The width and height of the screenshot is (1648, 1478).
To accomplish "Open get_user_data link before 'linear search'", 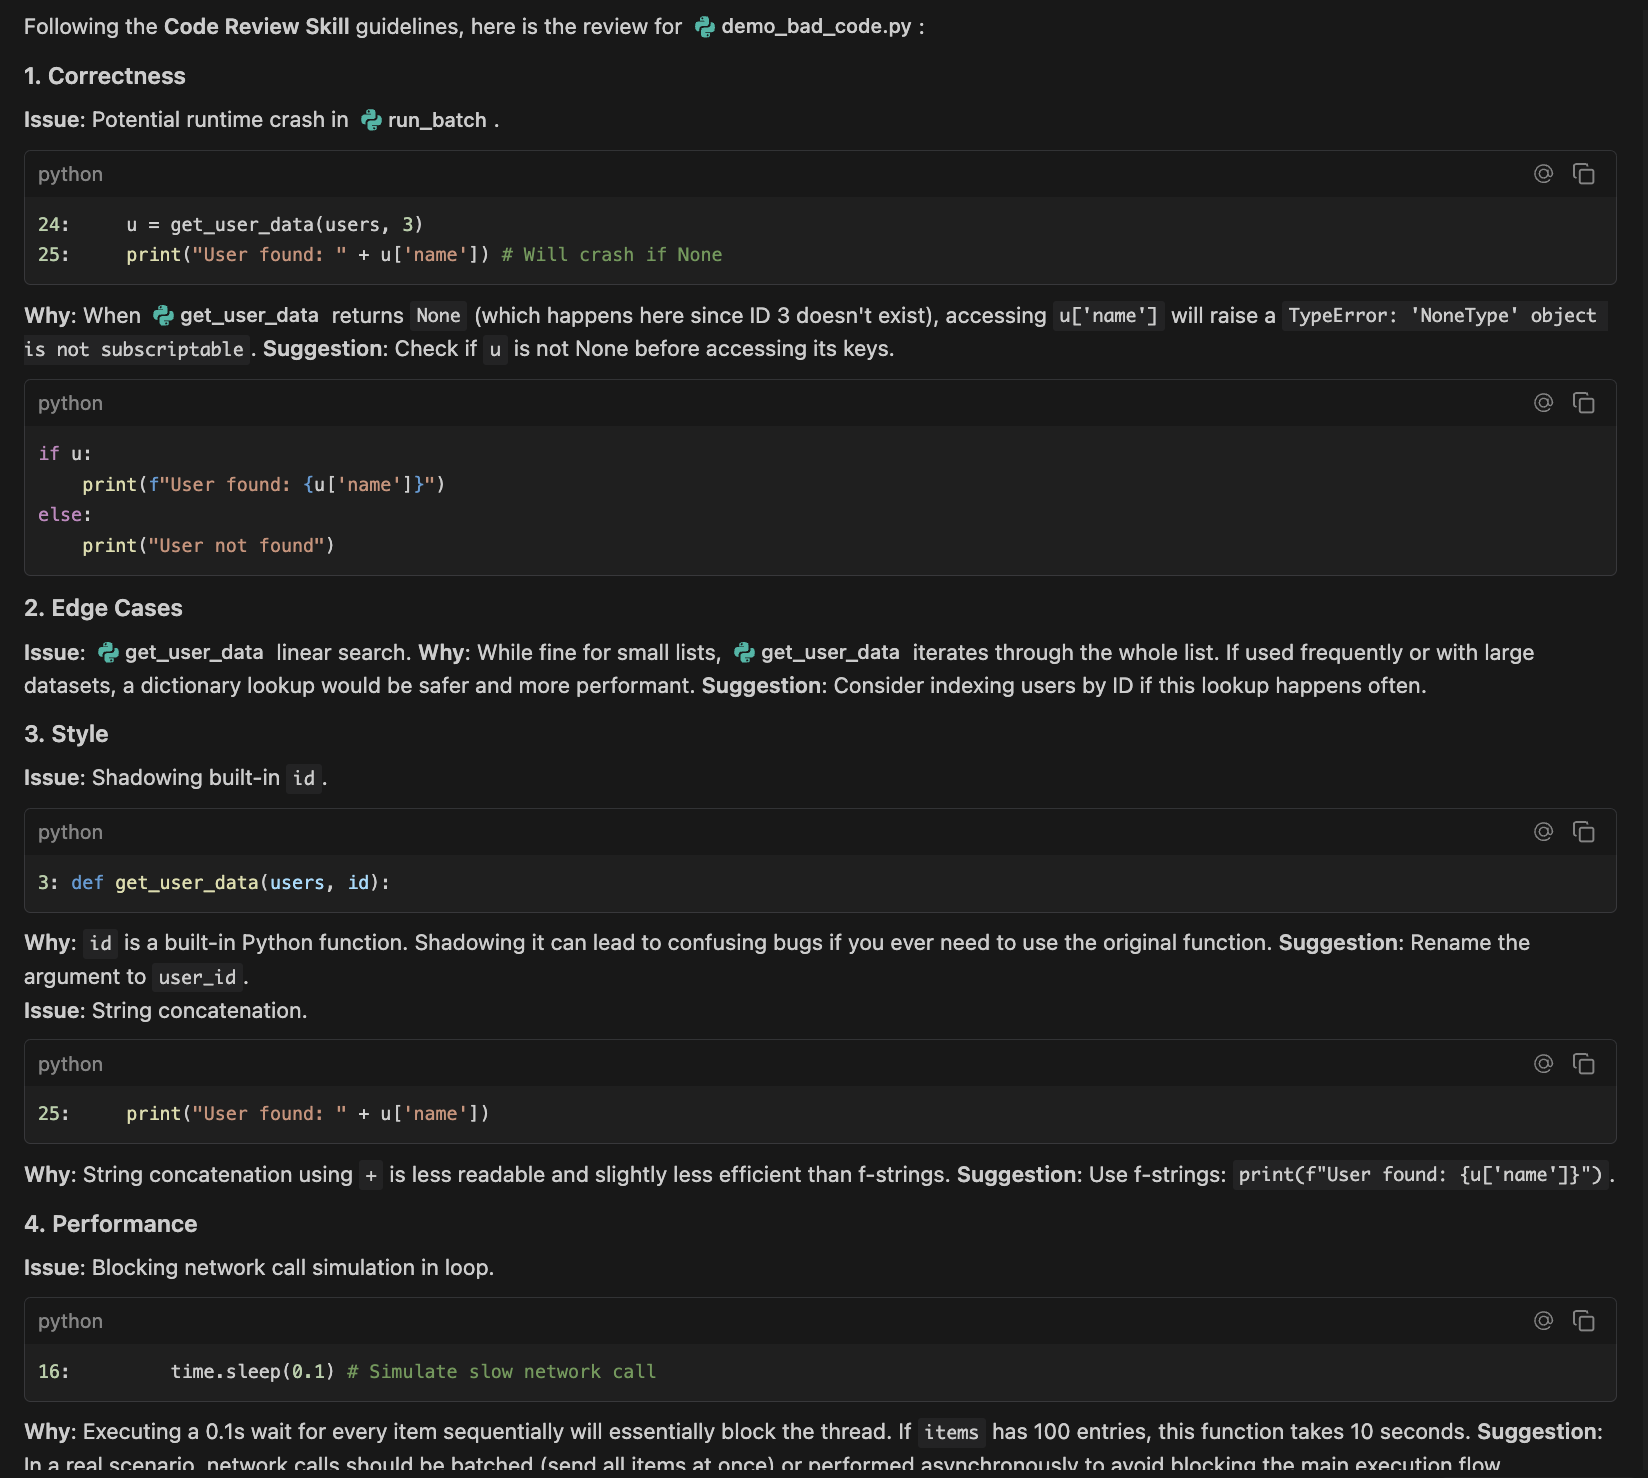I will [x=193, y=653].
